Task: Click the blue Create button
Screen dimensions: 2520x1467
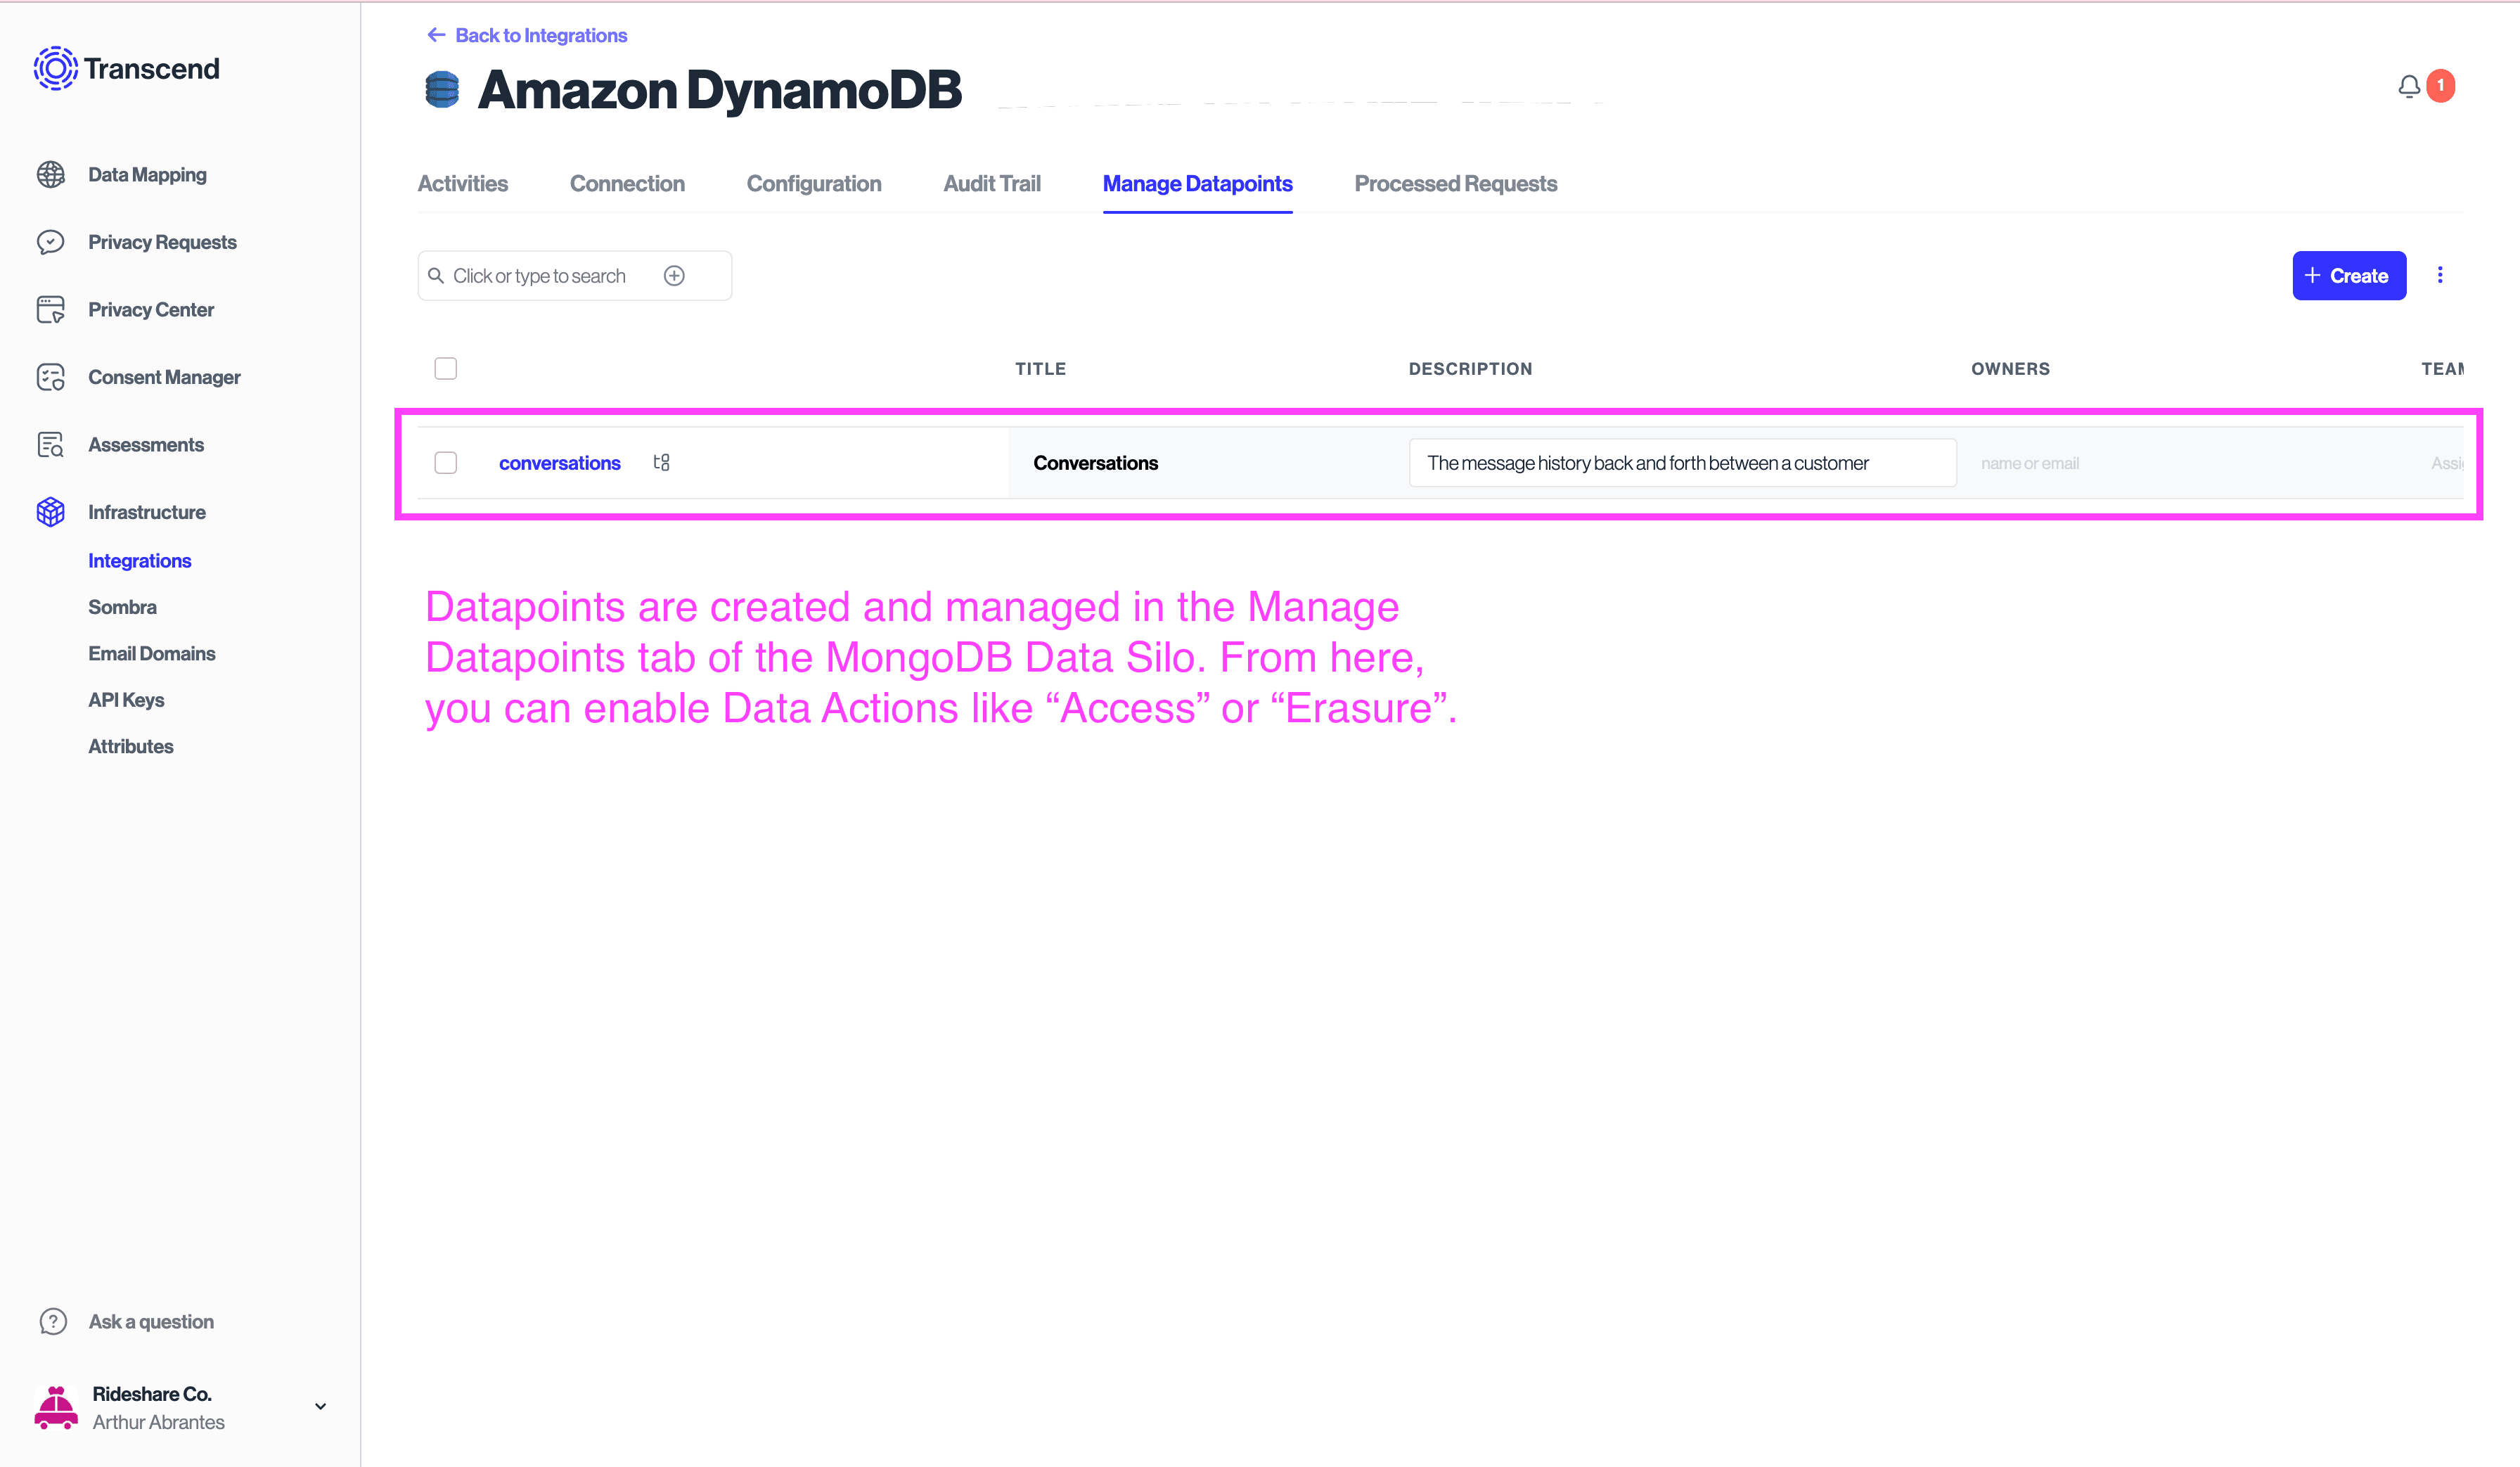Action: 2347,276
